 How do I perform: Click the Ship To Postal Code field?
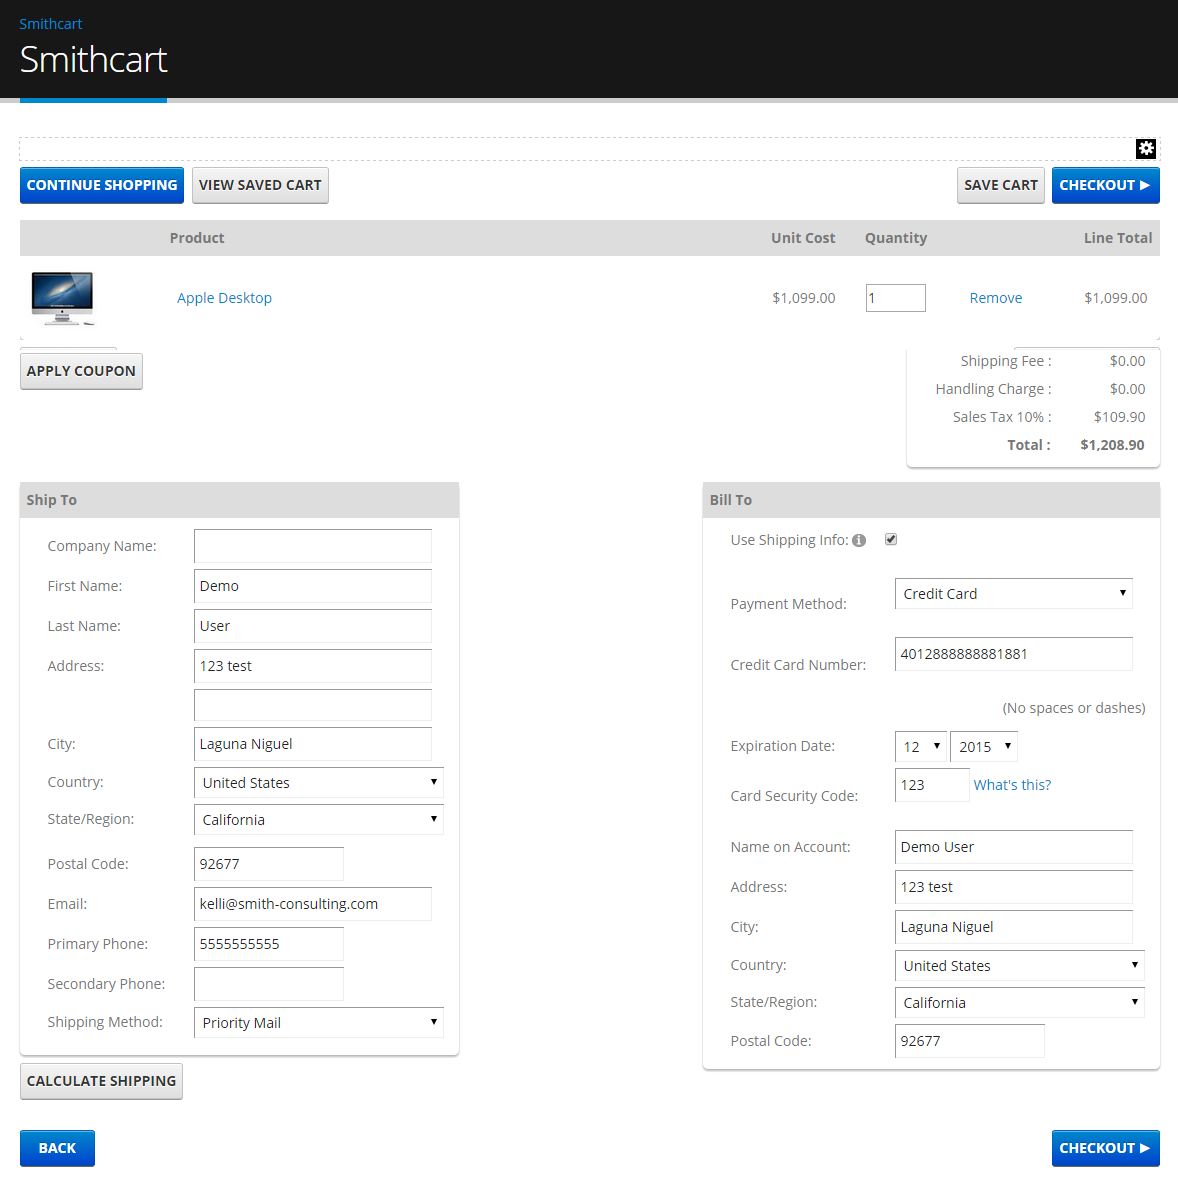click(269, 864)
